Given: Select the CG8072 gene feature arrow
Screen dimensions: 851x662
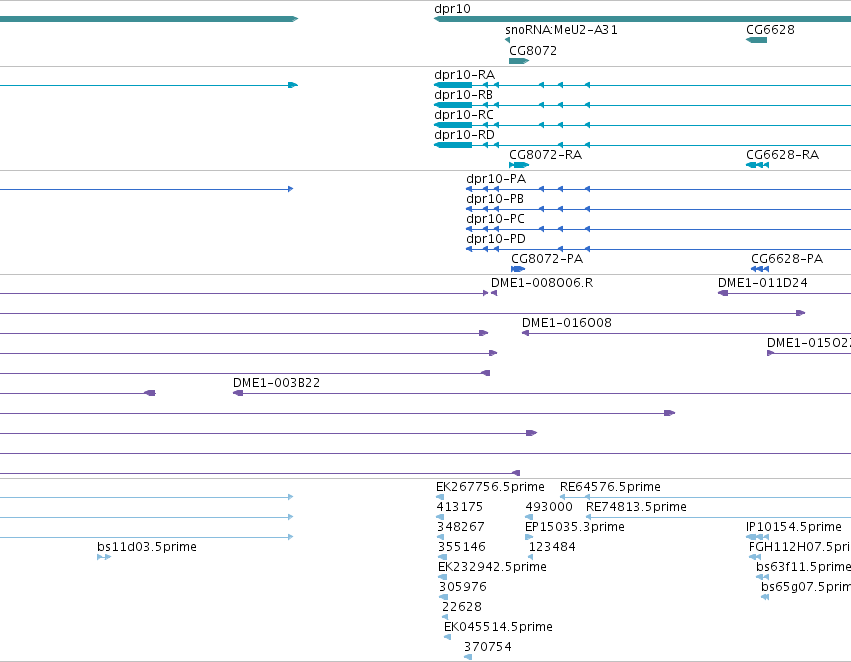Looking at the screenshot, I should pos(519,61).
